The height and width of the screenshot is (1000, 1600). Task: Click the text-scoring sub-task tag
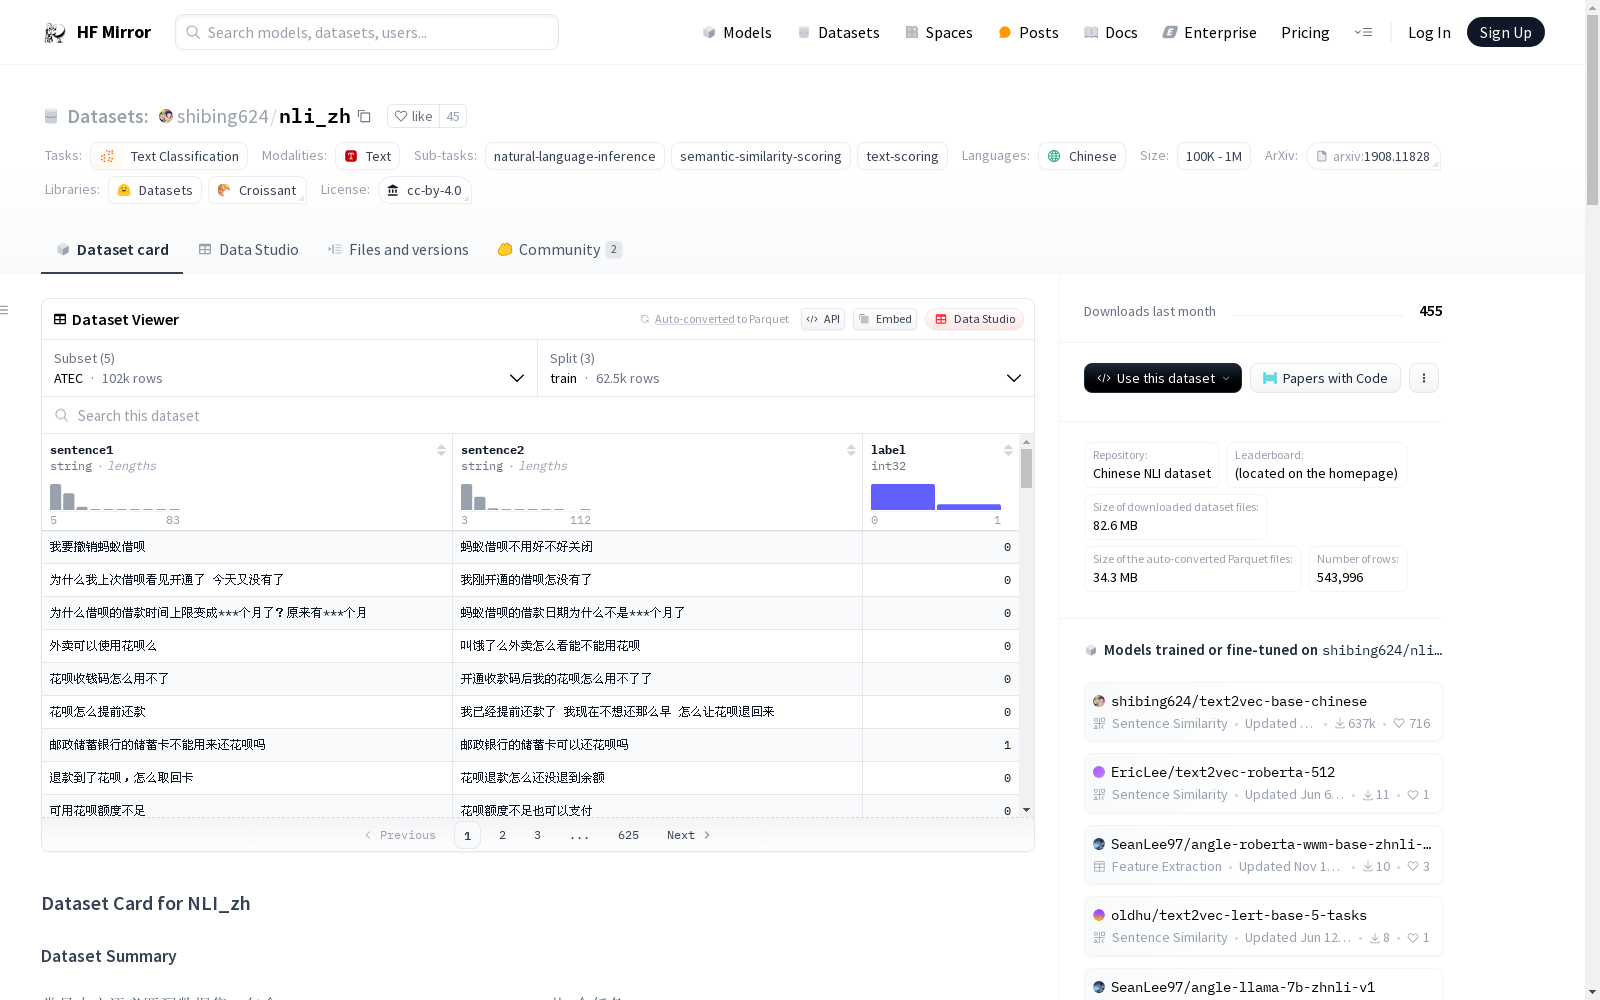click(x=902, y=156)
